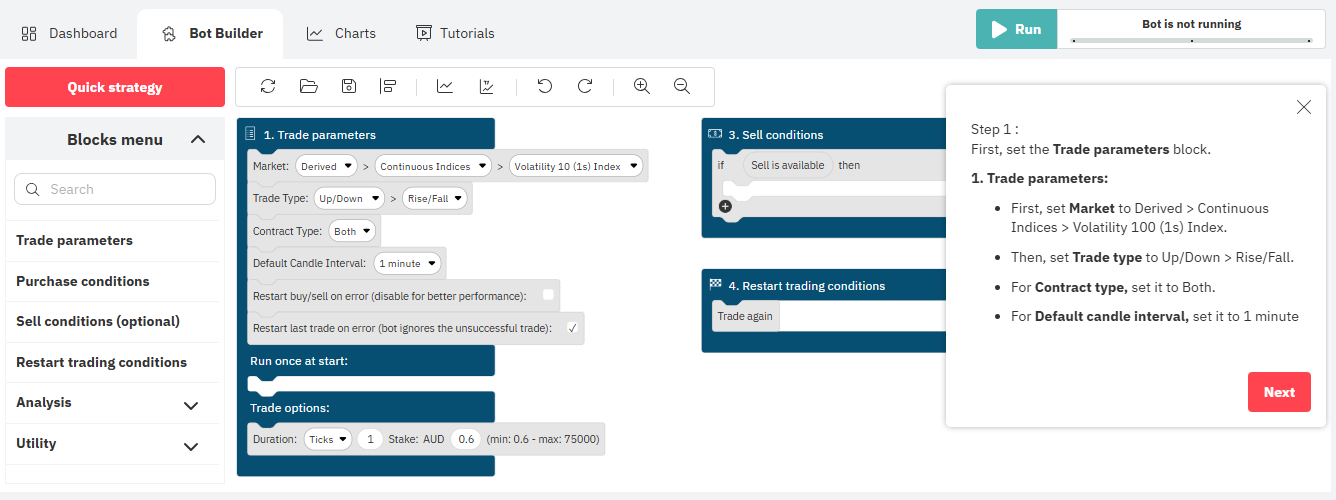Open the Duration Ticks dropdown
Viewport: 1336px width, 500px height.
tap(327, 439)
